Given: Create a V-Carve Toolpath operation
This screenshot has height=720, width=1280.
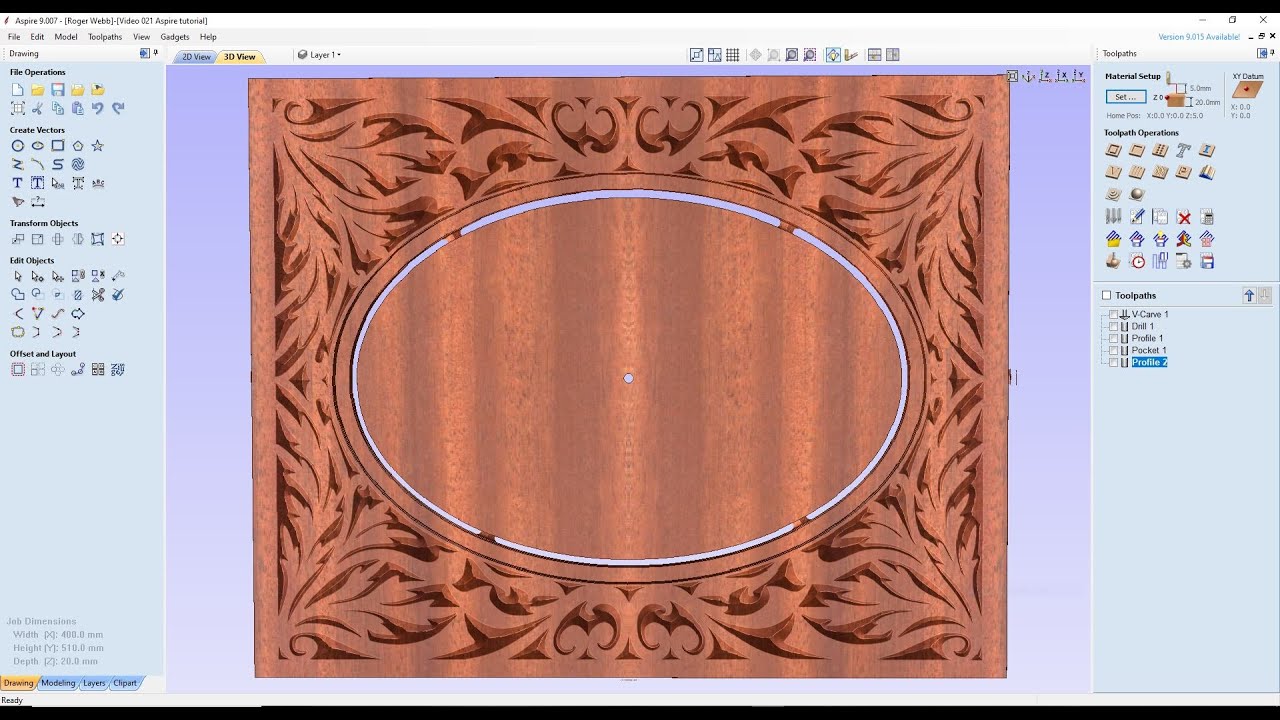Looking at the screenshot, I should [1113, 172].
